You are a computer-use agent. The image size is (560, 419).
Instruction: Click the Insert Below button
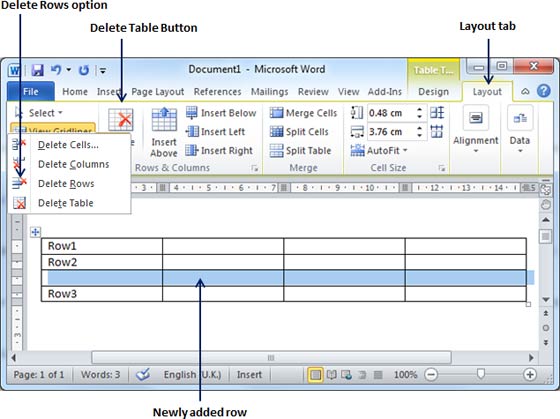[x=221, y=113]
